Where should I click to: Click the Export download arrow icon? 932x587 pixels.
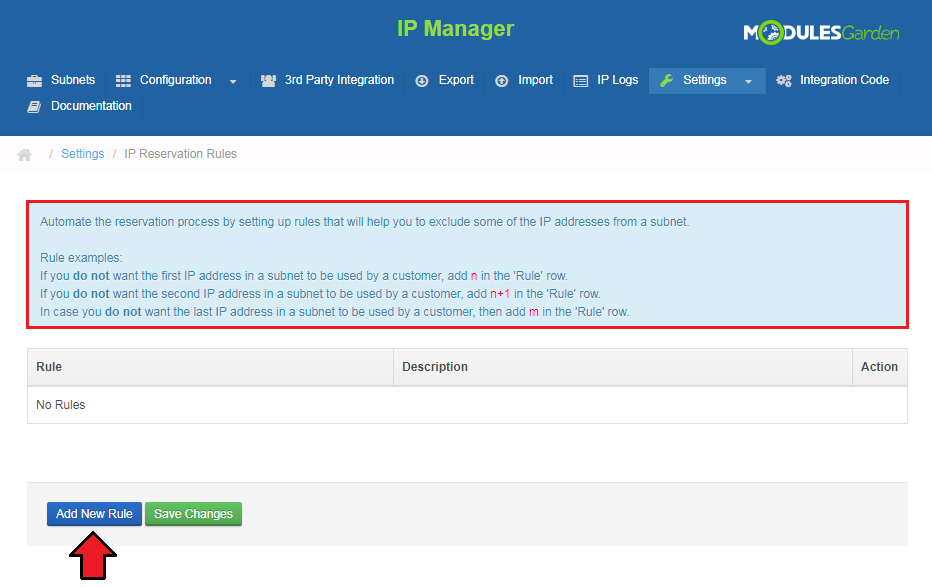point(421,81)
